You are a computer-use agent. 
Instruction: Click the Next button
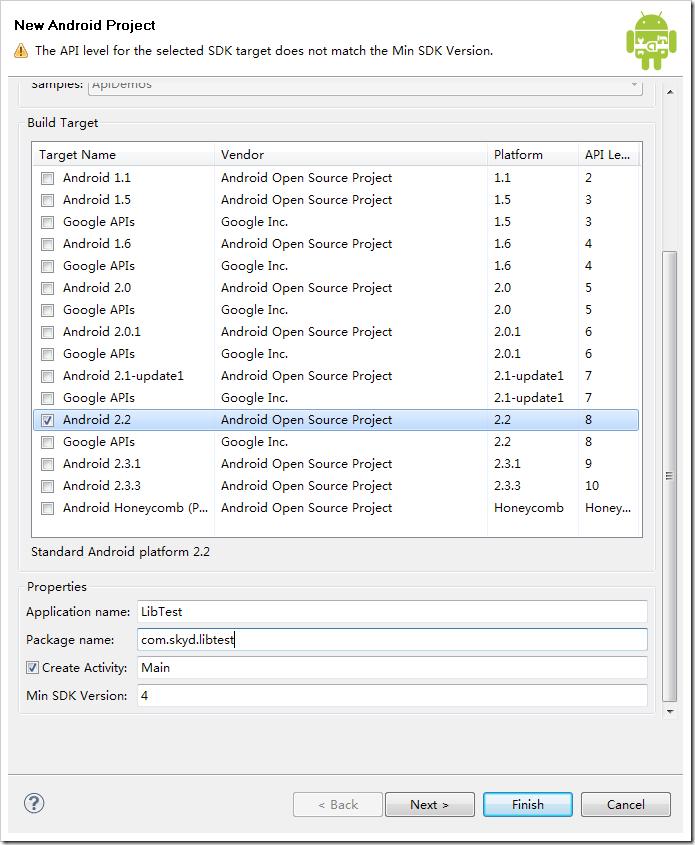tap(429, 805)
